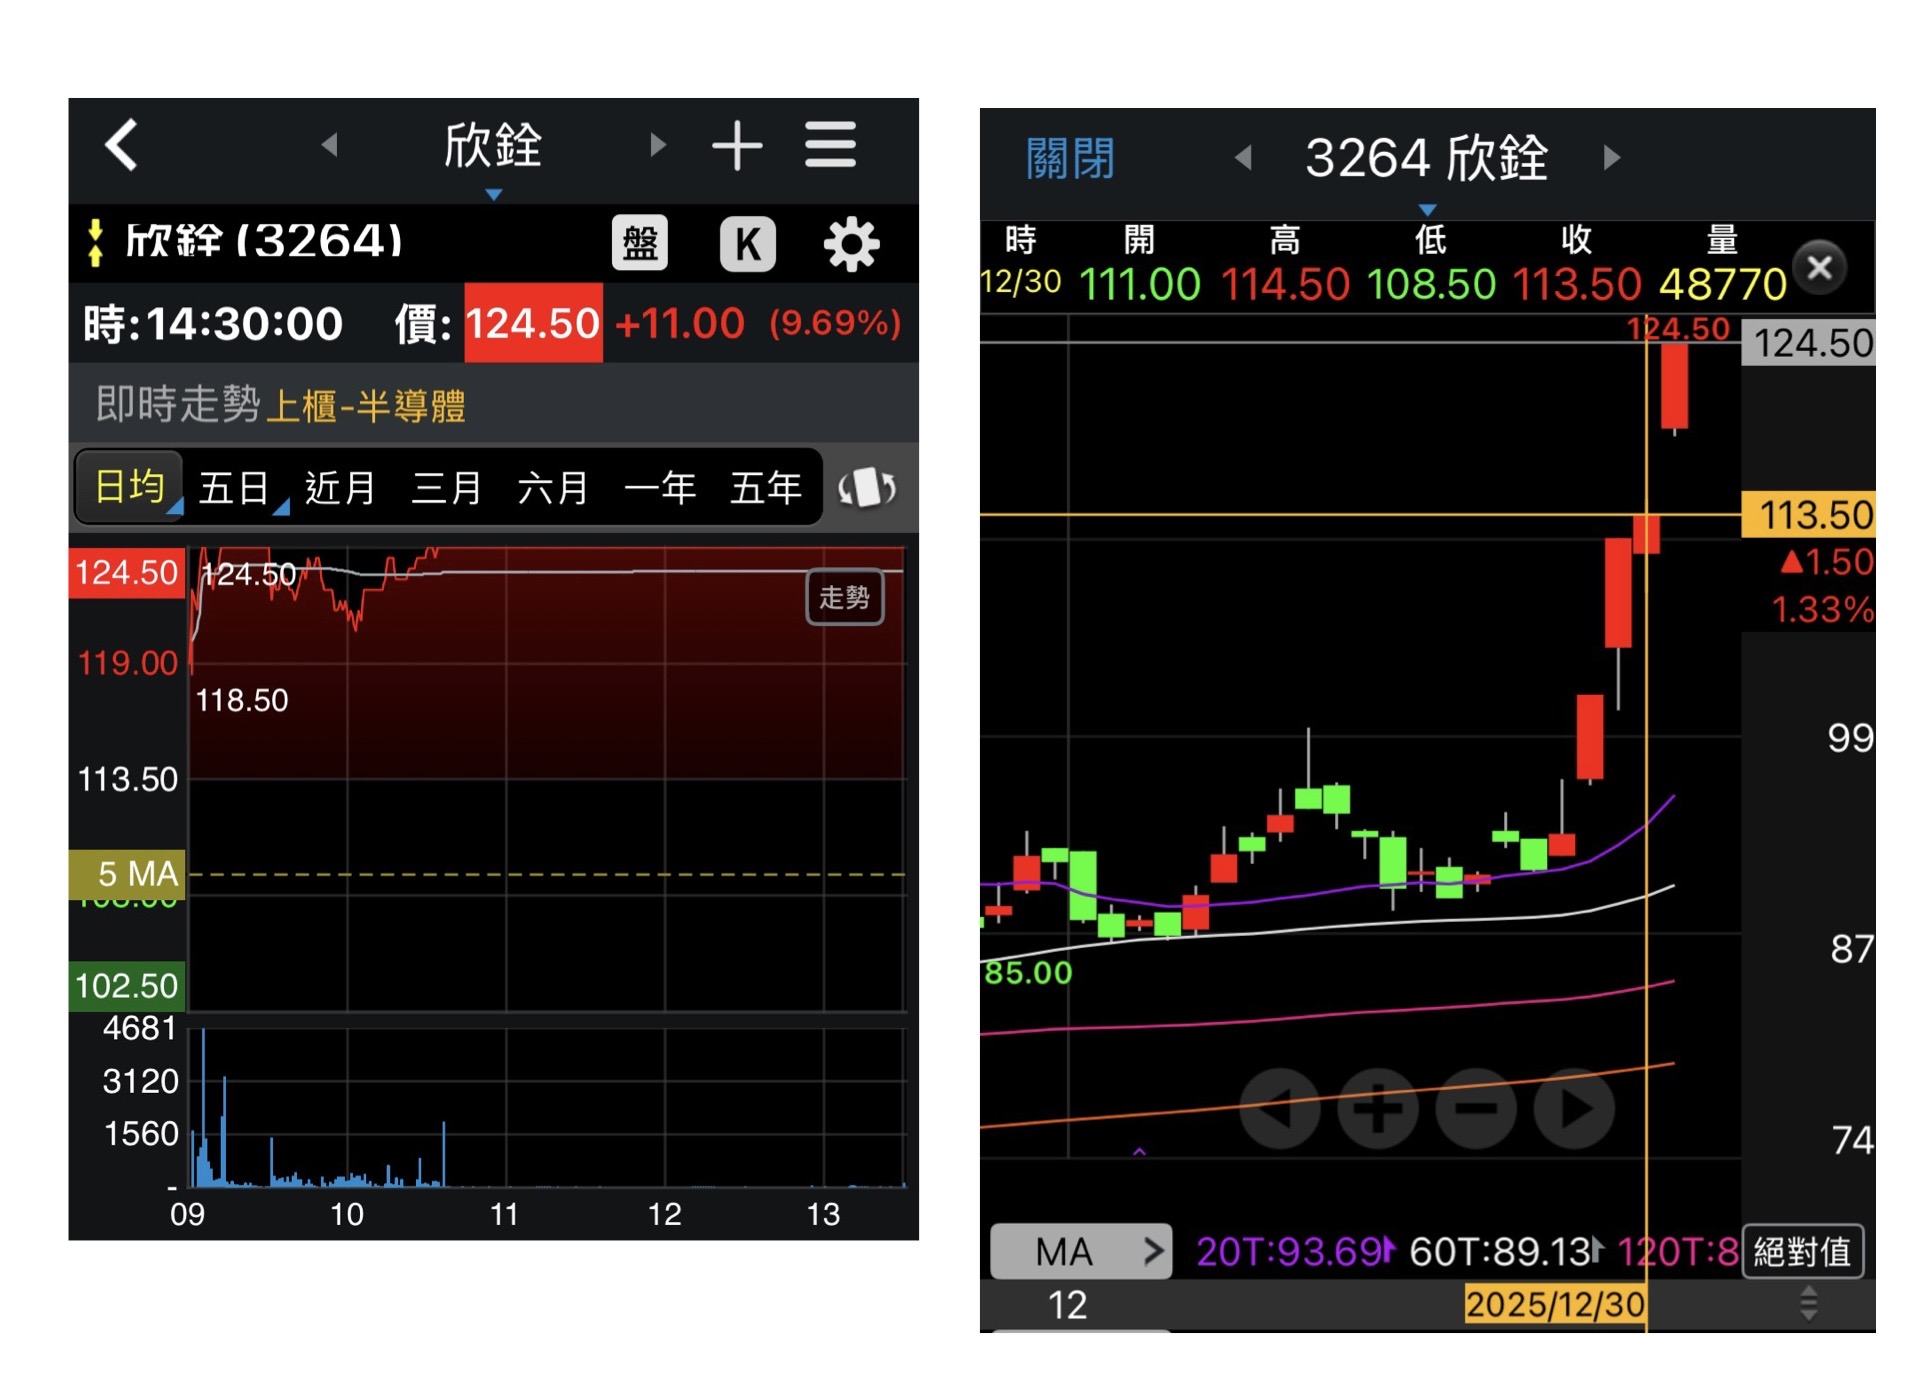Open the settings gear icon
Image resolution: width=1920 pixels, height=1395 pixels.
pos(851,243)
